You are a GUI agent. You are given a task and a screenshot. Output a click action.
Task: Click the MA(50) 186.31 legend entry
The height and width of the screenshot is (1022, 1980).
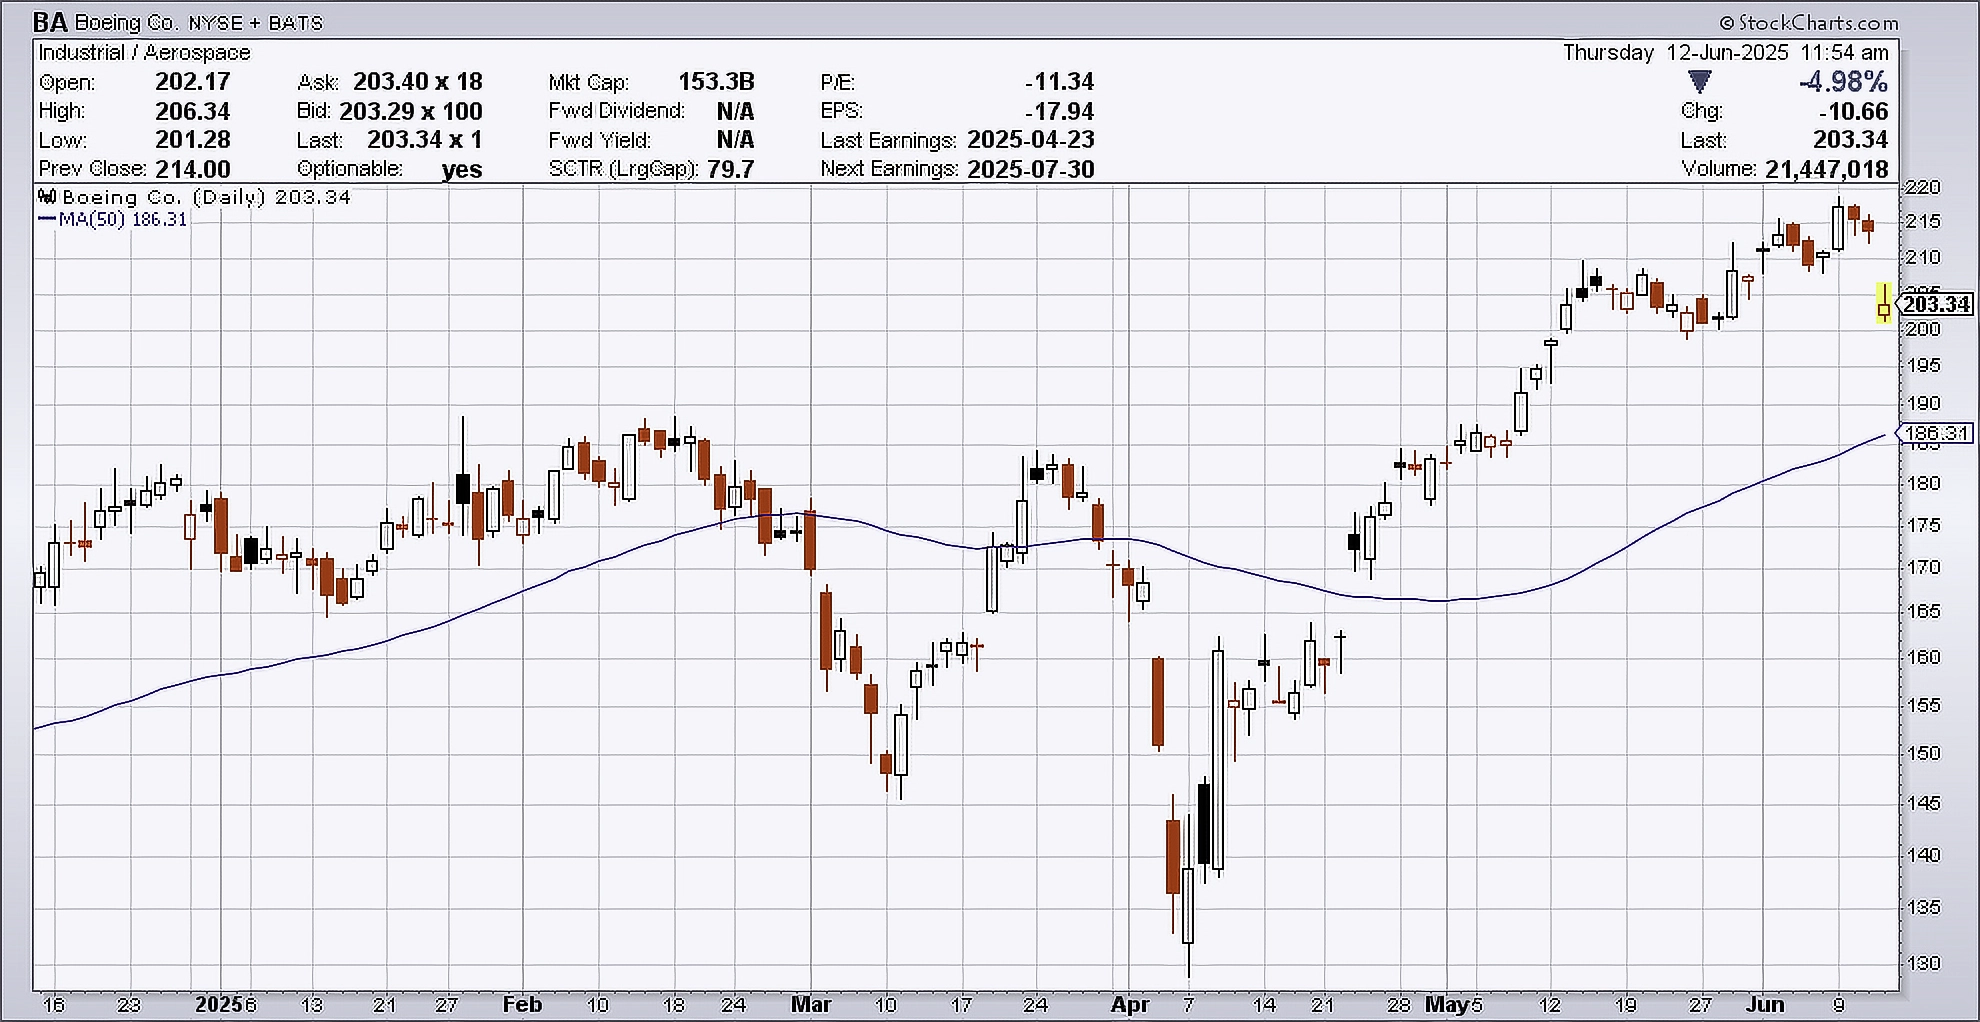113,219
